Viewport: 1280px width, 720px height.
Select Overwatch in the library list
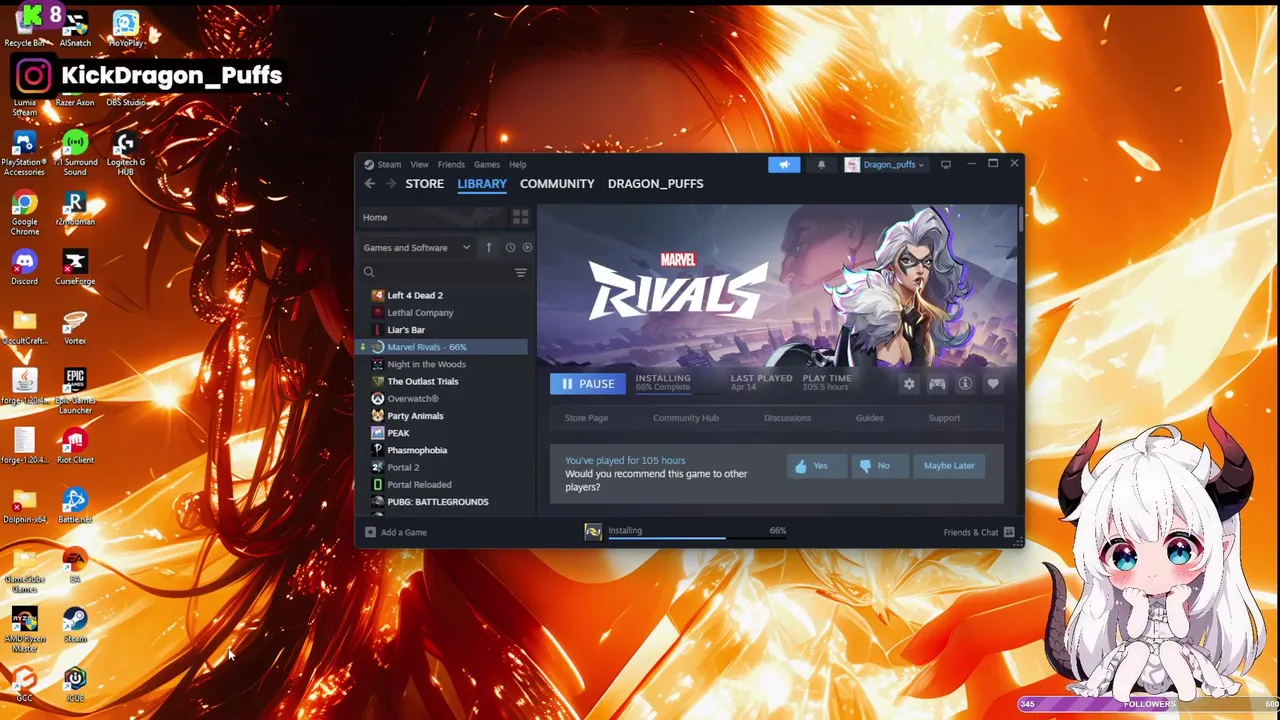(443, 399)
